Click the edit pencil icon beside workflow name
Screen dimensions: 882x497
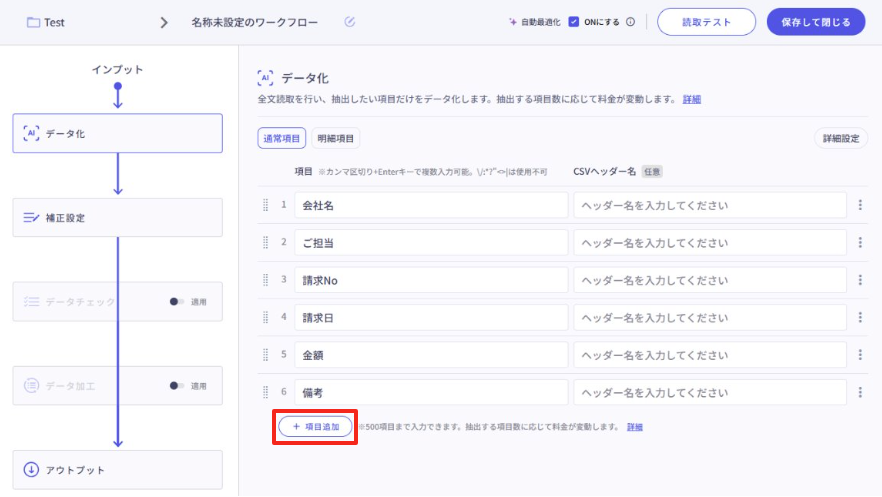coord(349,22)
